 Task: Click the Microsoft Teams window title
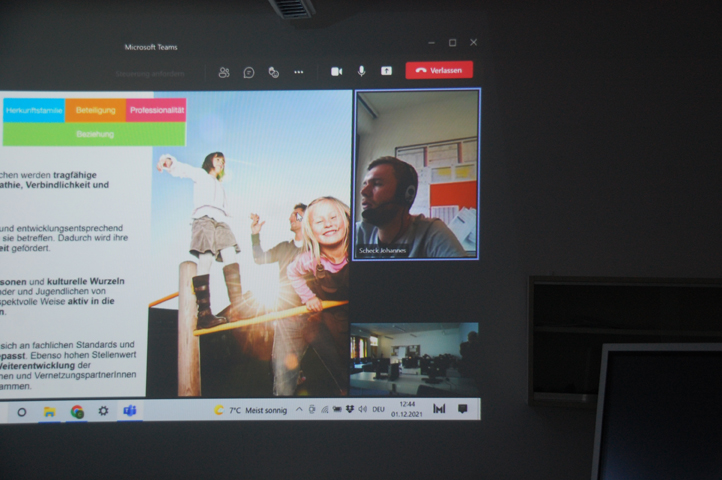pyautogui.click(x=151, y=47)
